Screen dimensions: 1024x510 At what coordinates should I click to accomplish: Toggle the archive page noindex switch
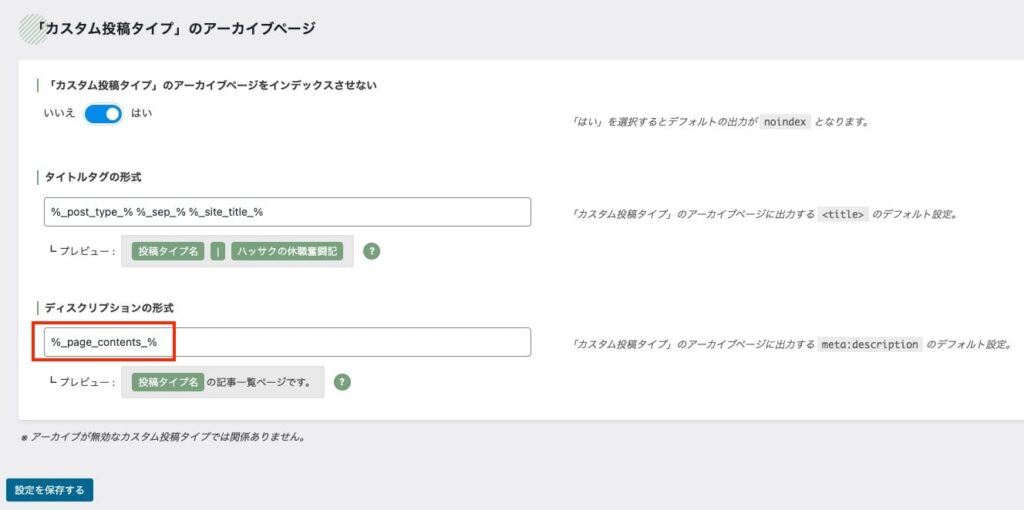click(x=103, y=114)
